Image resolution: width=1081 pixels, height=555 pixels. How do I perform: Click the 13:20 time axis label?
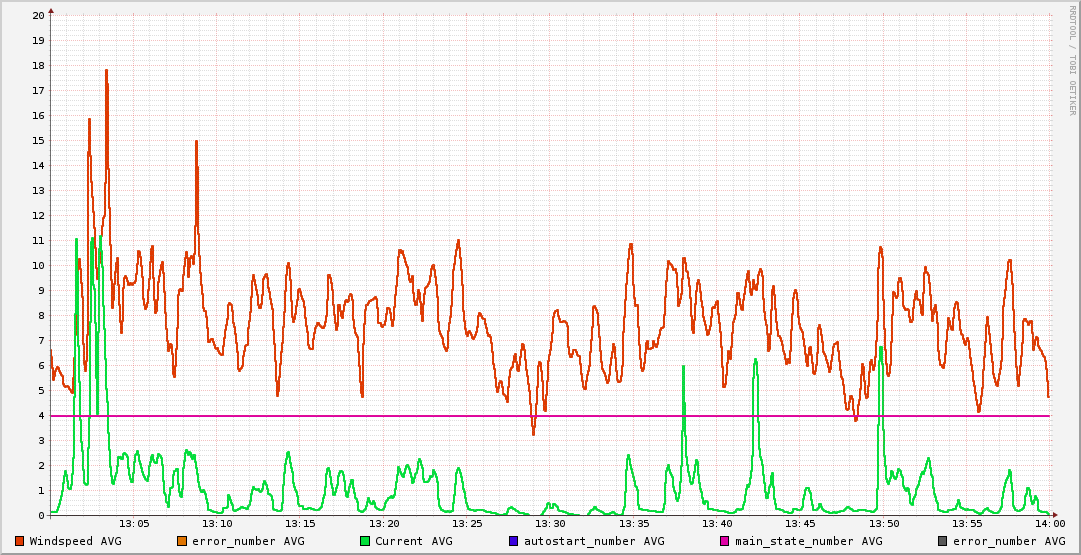[383, 524]
